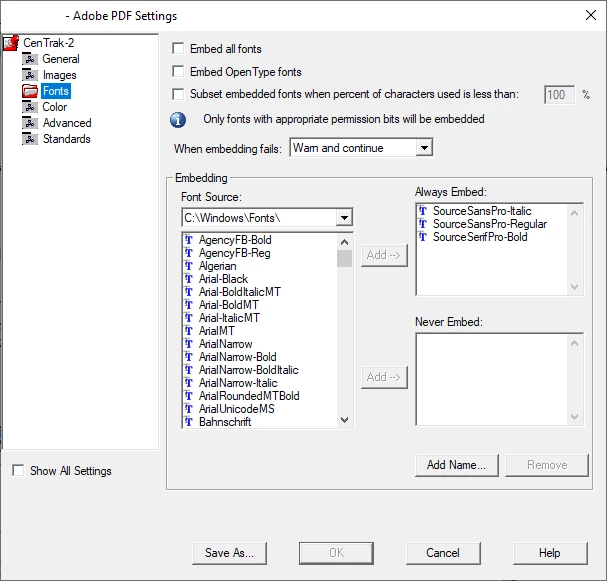Open Help for PDF settings
The width and height of the screenshot is (607, 581).
coord(550,553)
